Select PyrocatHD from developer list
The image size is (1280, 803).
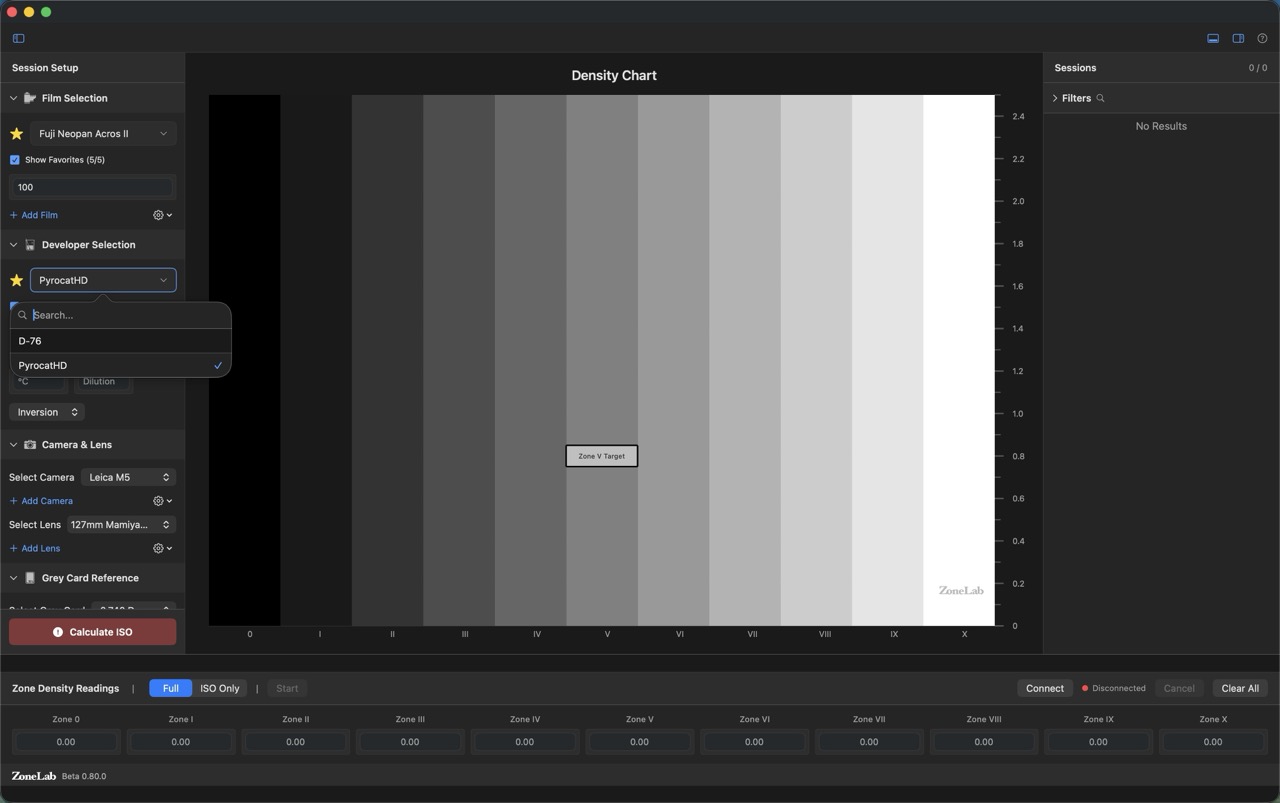[121, 365]
